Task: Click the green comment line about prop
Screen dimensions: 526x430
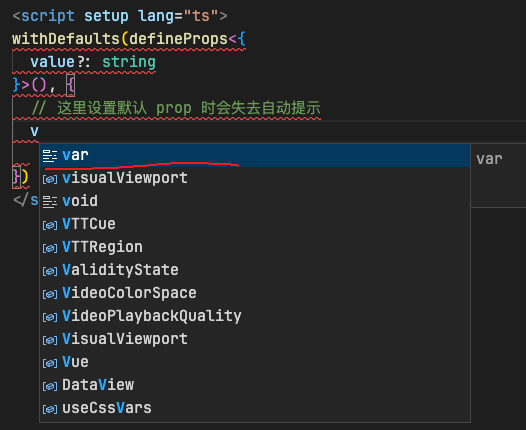Action: coord(176,108)
